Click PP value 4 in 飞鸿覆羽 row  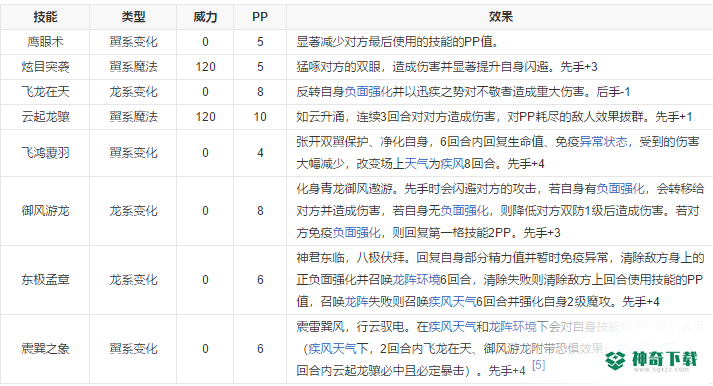[x=260, y=153]
